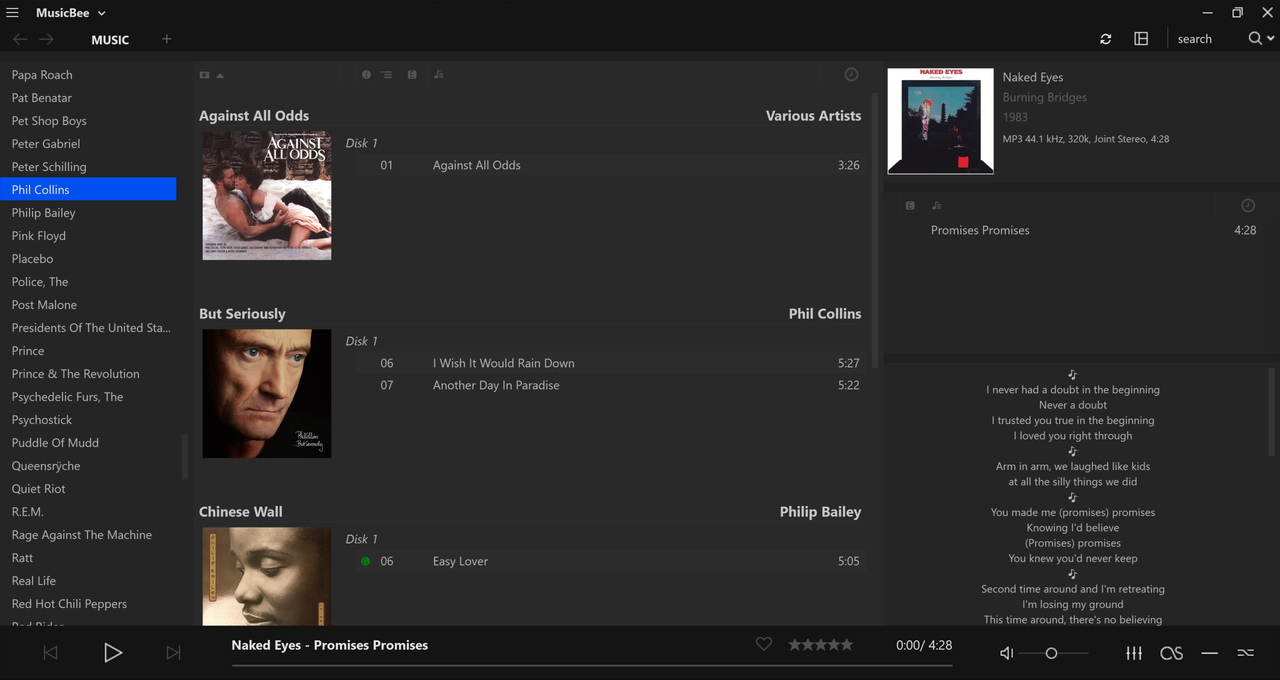This screenshot has height=680, width=1280.
Task: Click the Now Playing disc column icon
Action: pyautogui.click(x=910, y=205)
